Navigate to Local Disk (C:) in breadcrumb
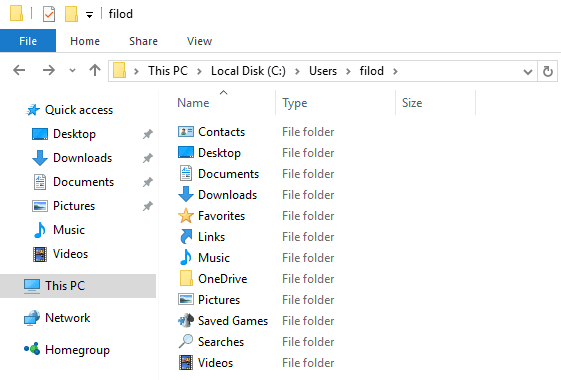Image resolution: width=561 pixels, height=380 pixels. (248, 71)
